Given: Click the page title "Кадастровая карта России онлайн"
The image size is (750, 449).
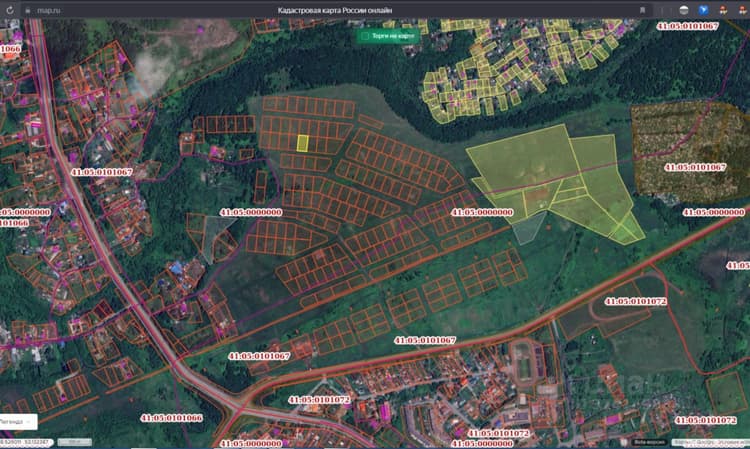Looking at the screenshot, I should point(335,10).
